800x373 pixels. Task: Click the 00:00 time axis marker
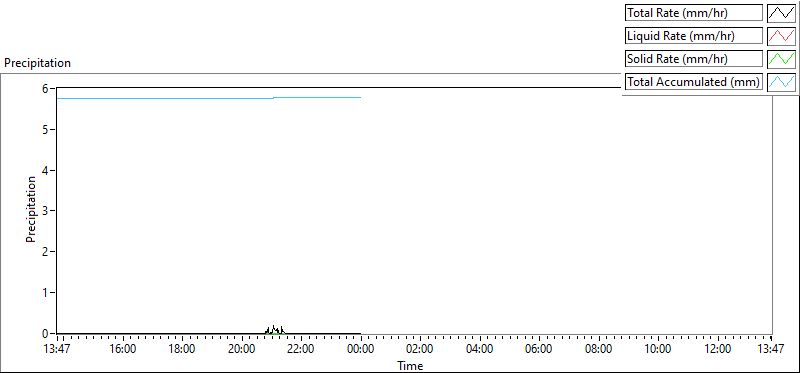pos(361,350)
